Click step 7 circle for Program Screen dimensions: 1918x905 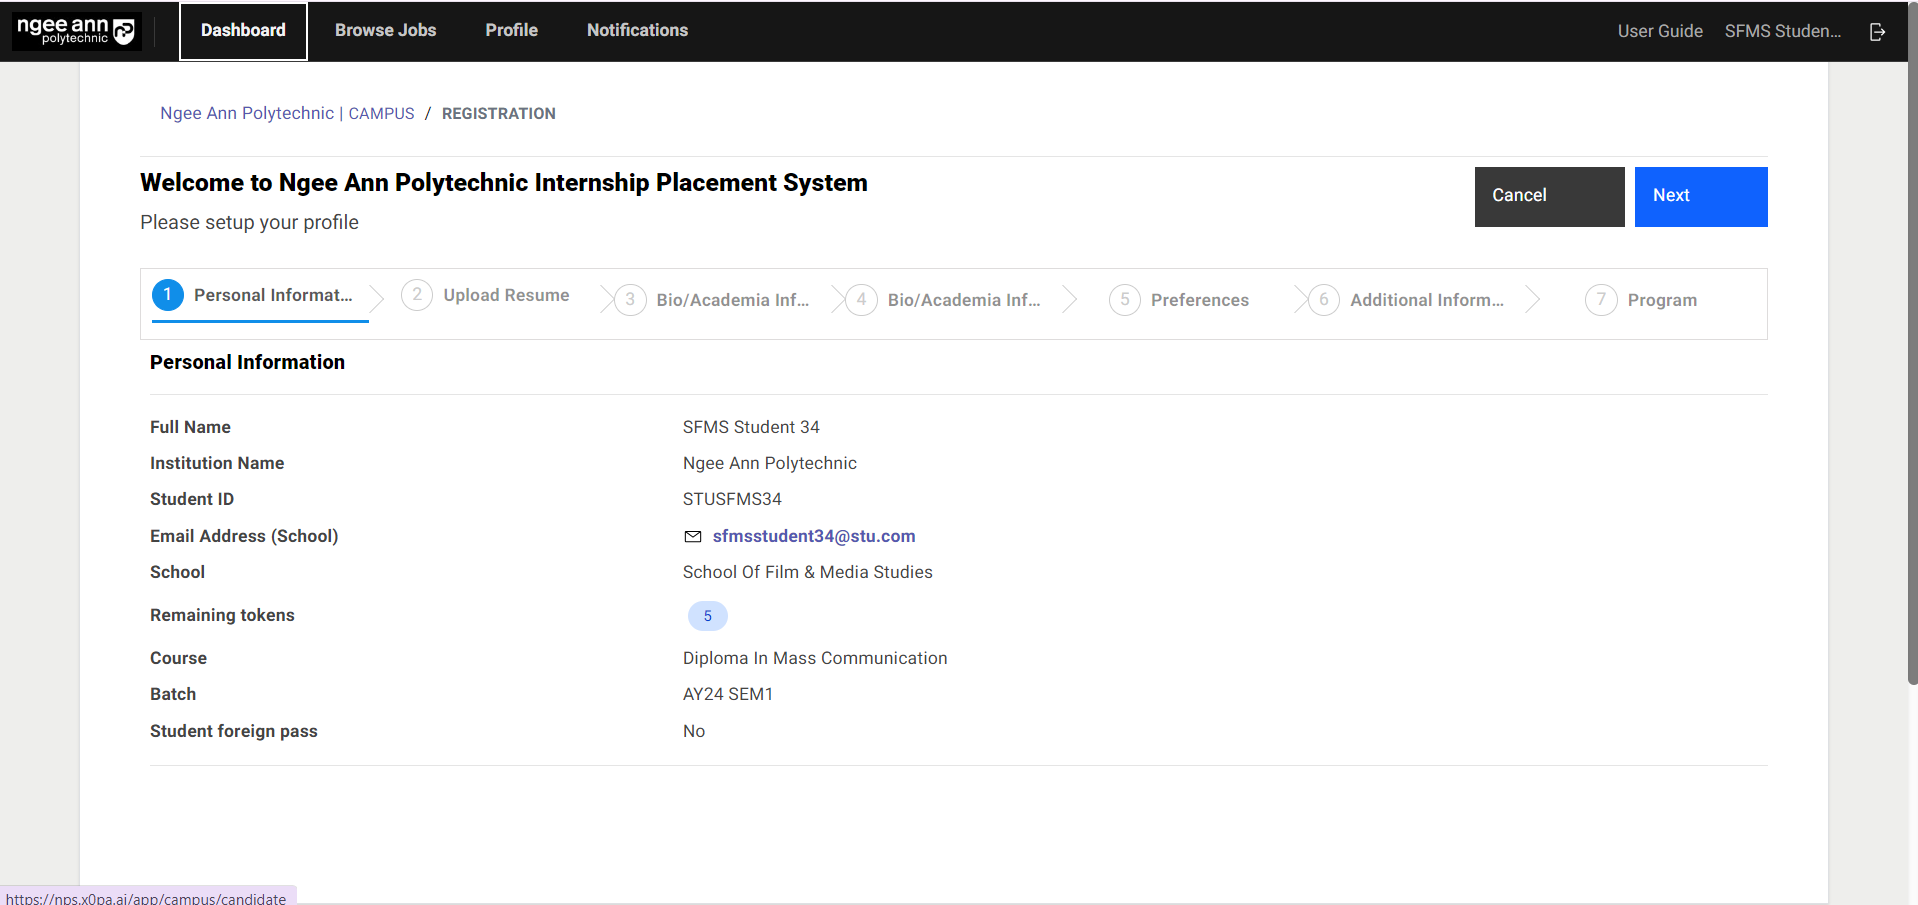click(1601, 300)
